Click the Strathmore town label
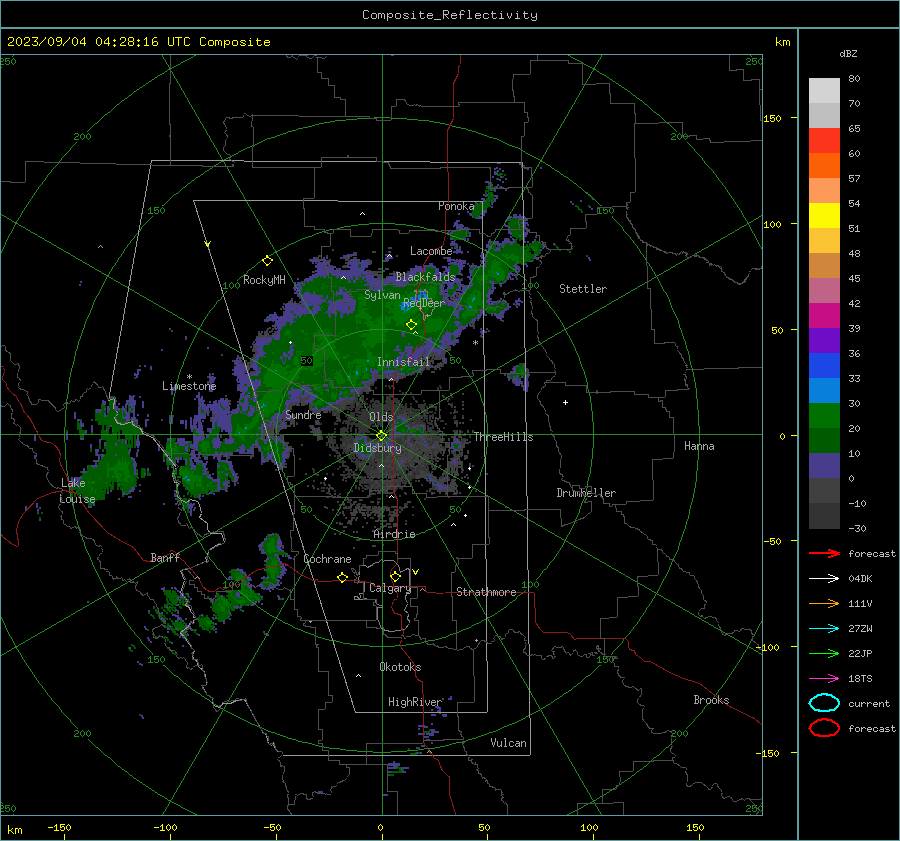 tap(486, 592)
